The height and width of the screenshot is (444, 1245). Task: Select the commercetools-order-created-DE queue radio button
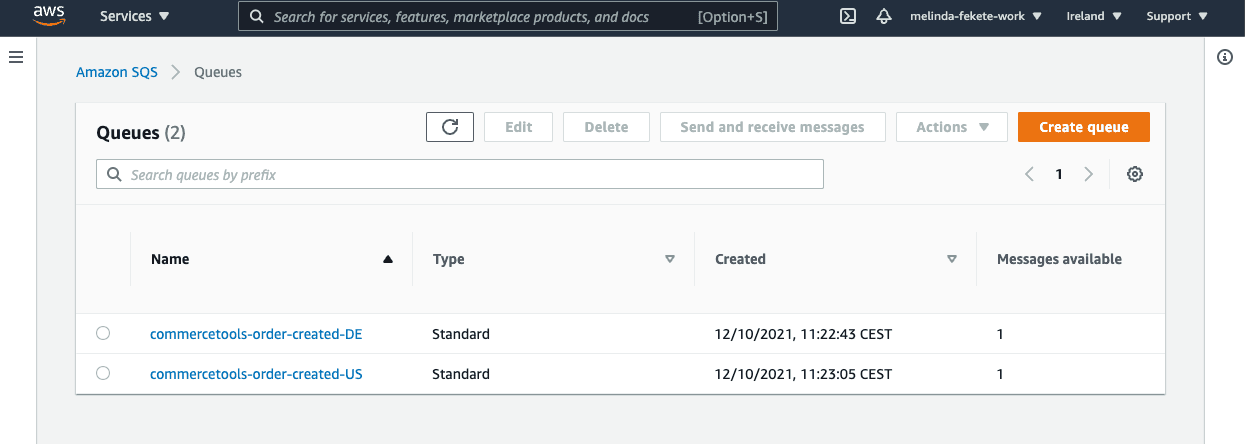[103, 334]
